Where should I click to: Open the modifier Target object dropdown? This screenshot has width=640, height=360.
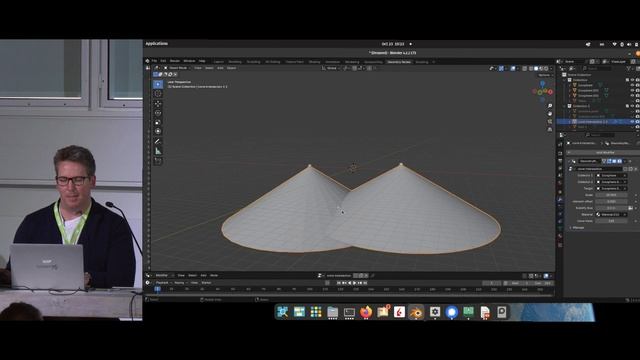coord(611,189)
